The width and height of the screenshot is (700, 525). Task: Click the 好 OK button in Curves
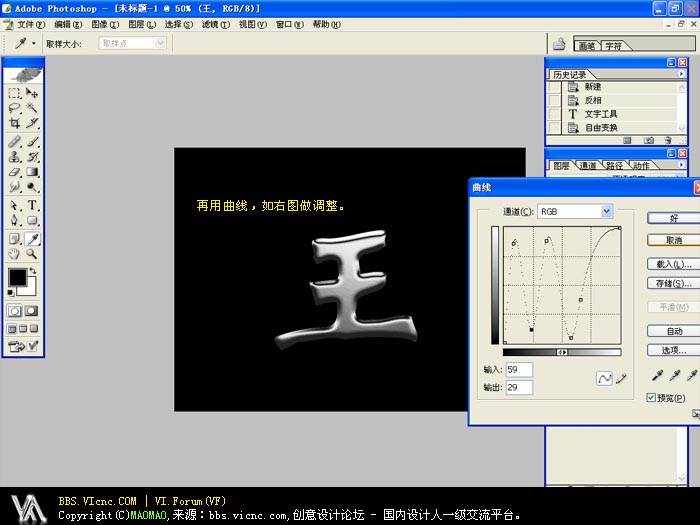(672, 217)
